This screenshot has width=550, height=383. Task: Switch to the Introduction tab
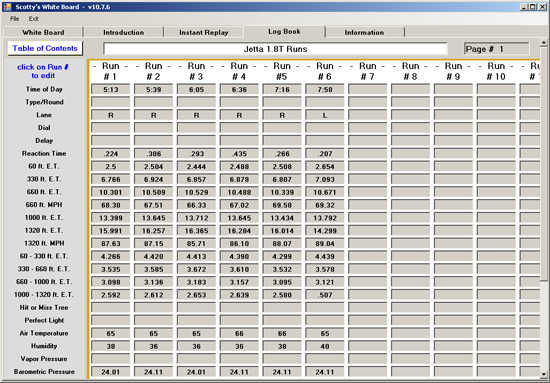click(123, 32)
